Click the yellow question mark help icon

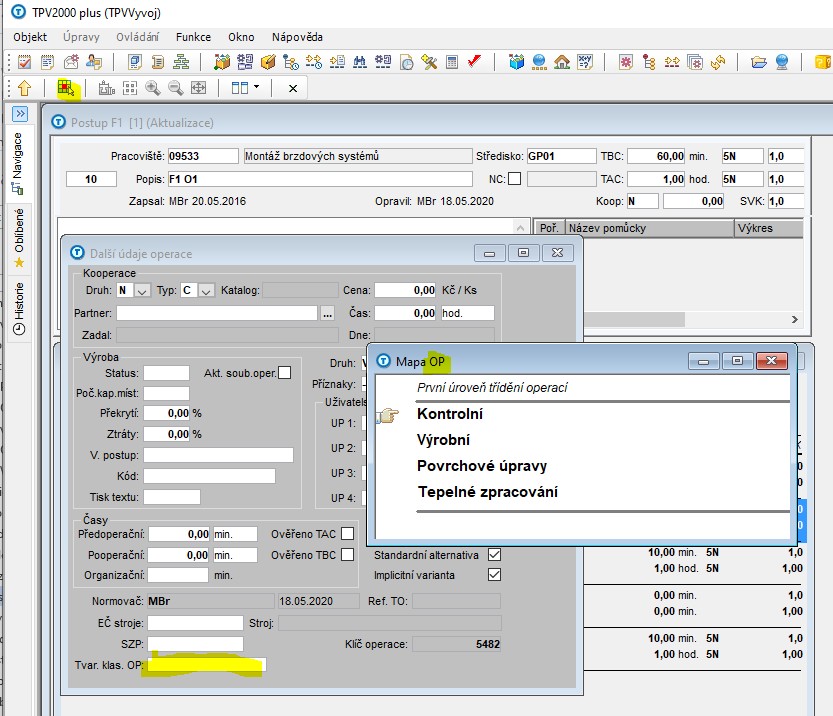pos(823,62)
